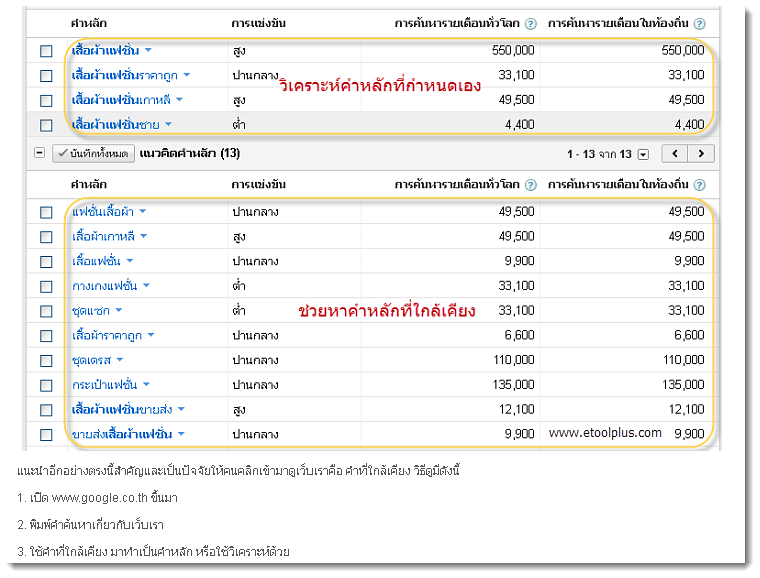
Task: Click help icon beside lower local monthly searches header
Action: 699,185
